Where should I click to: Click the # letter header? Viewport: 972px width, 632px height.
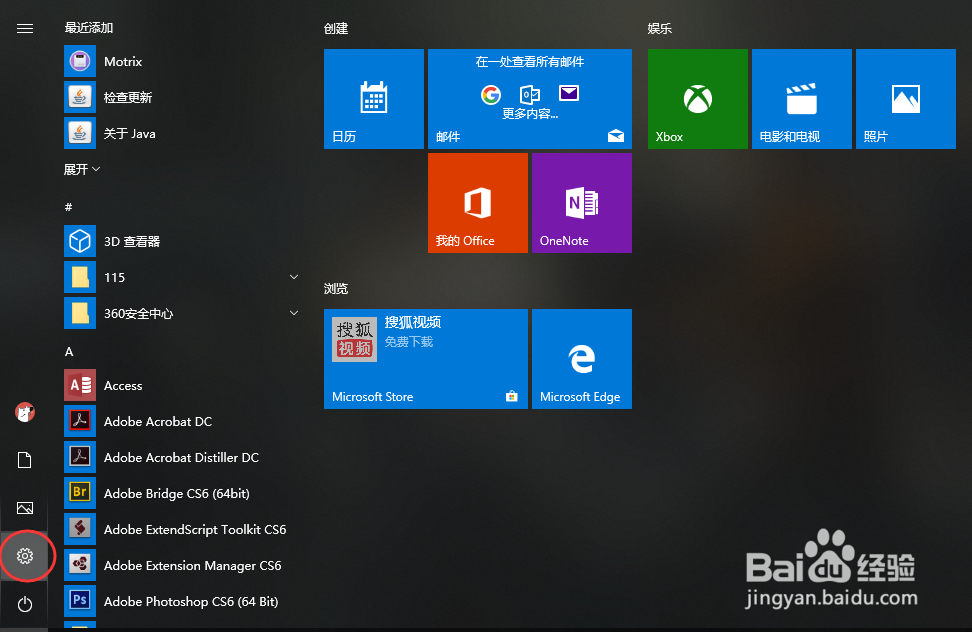69,207
